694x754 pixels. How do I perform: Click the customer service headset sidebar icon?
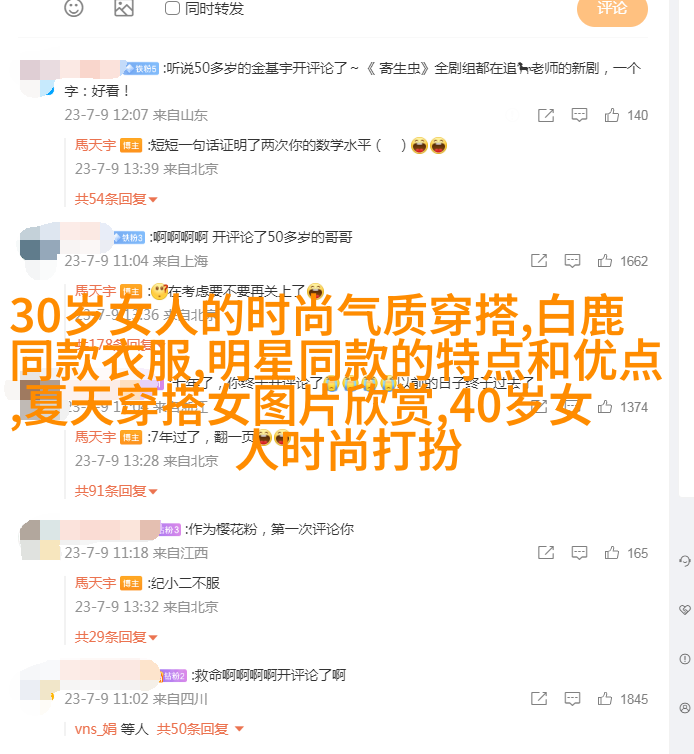[x=685, y=561]
